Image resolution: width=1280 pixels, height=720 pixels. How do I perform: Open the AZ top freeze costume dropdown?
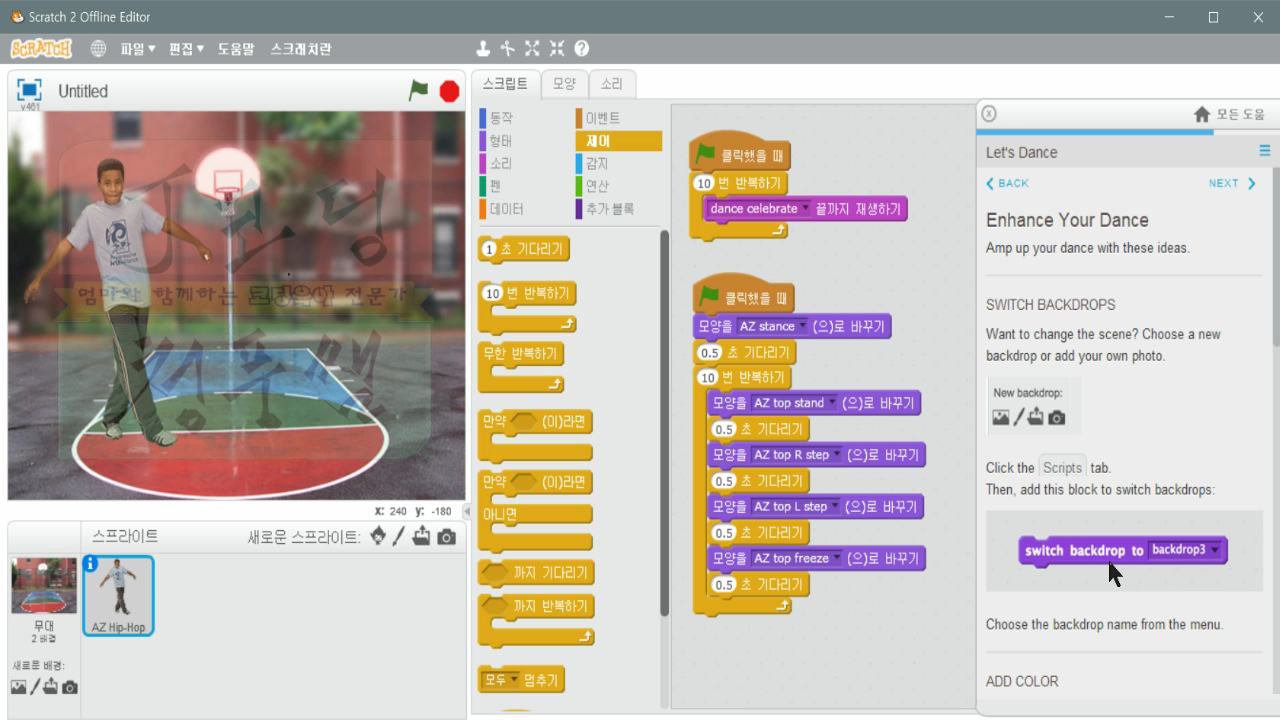point(796,558)
